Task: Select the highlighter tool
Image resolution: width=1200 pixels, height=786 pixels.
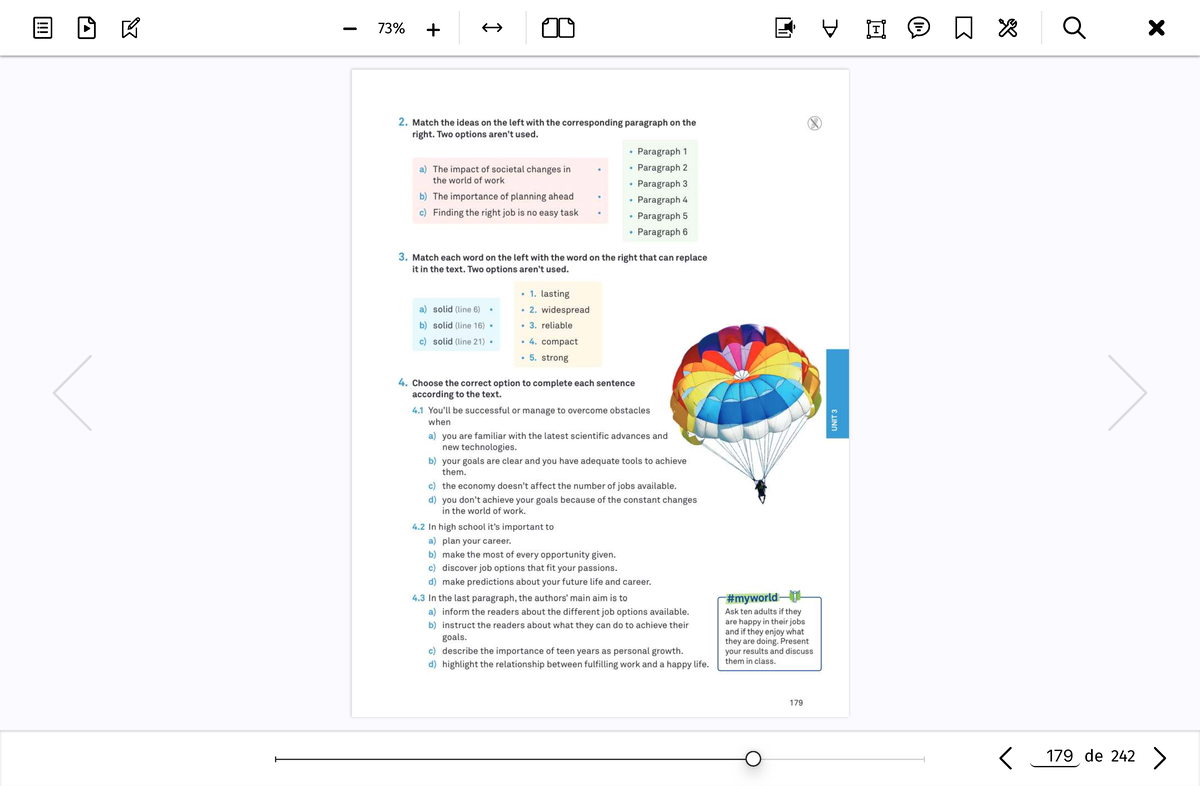Action: (830, 29)
